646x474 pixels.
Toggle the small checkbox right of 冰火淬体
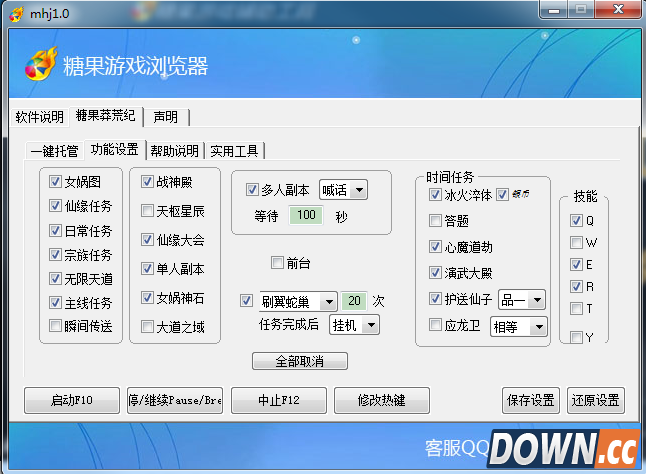tap(502, 194)
